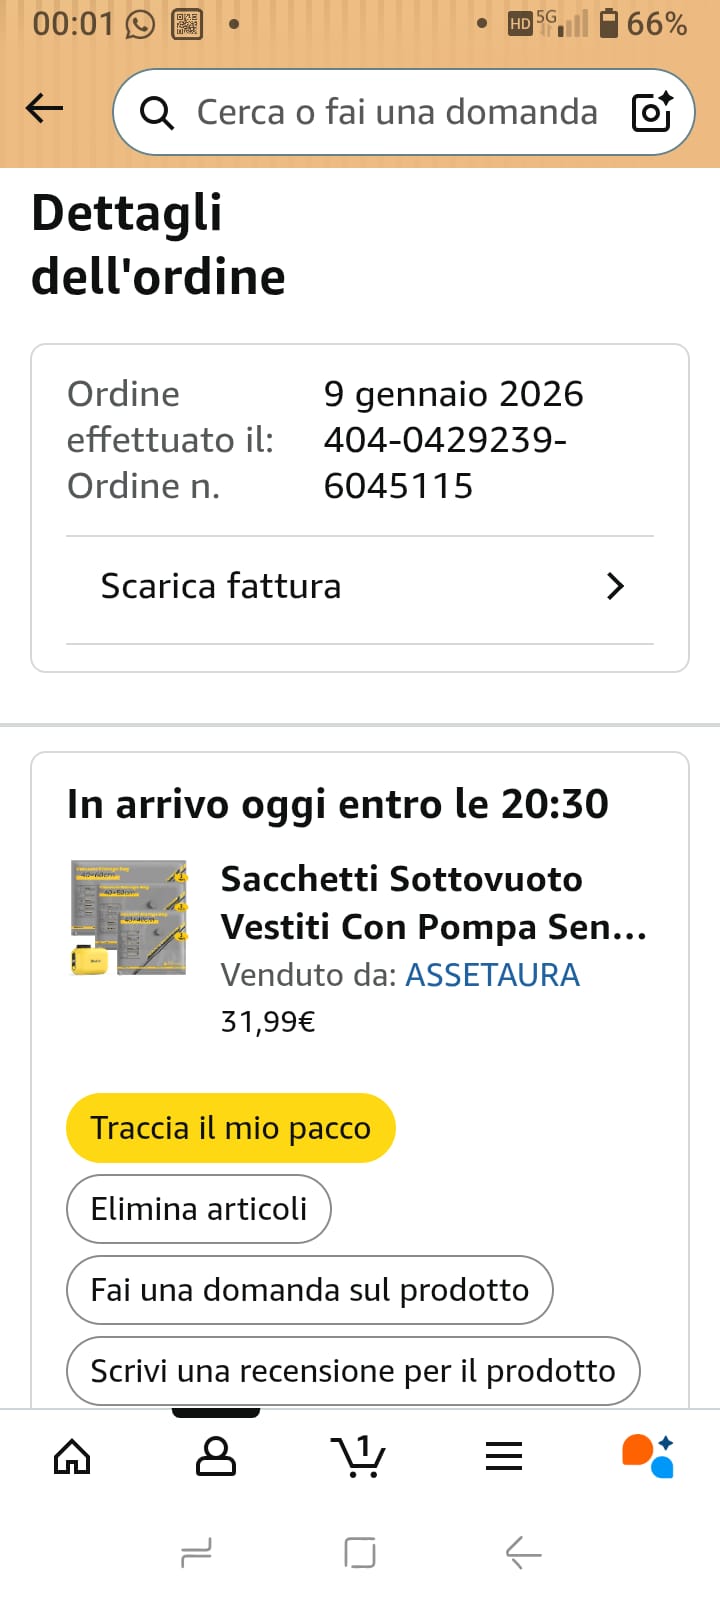Image resolution: width=720 pixels, height=1600 pixels.
Task: Expand the Scarica fattura chevron
Action: point(615,587)
